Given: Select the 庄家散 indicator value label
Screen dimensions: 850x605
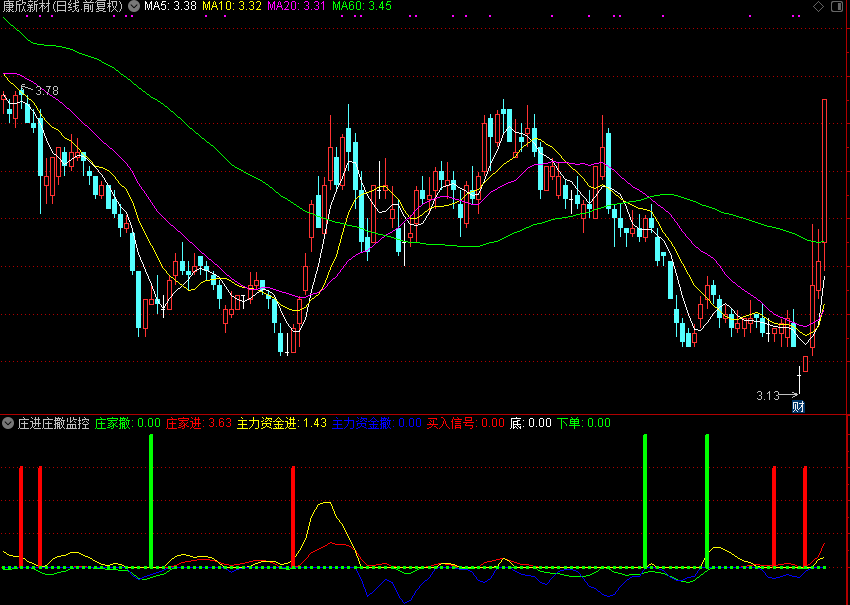Looking at the screenshot, I should coord(128,423).
